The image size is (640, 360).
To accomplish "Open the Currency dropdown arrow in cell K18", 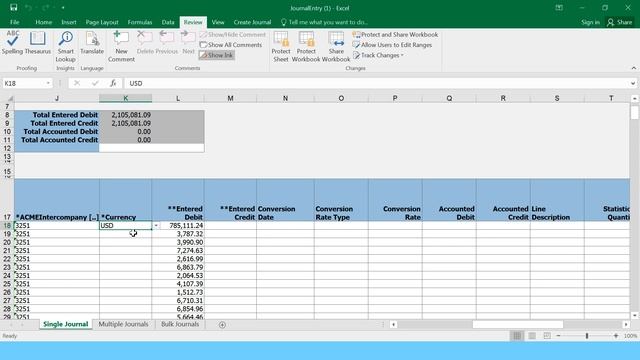I will (156, 225).
